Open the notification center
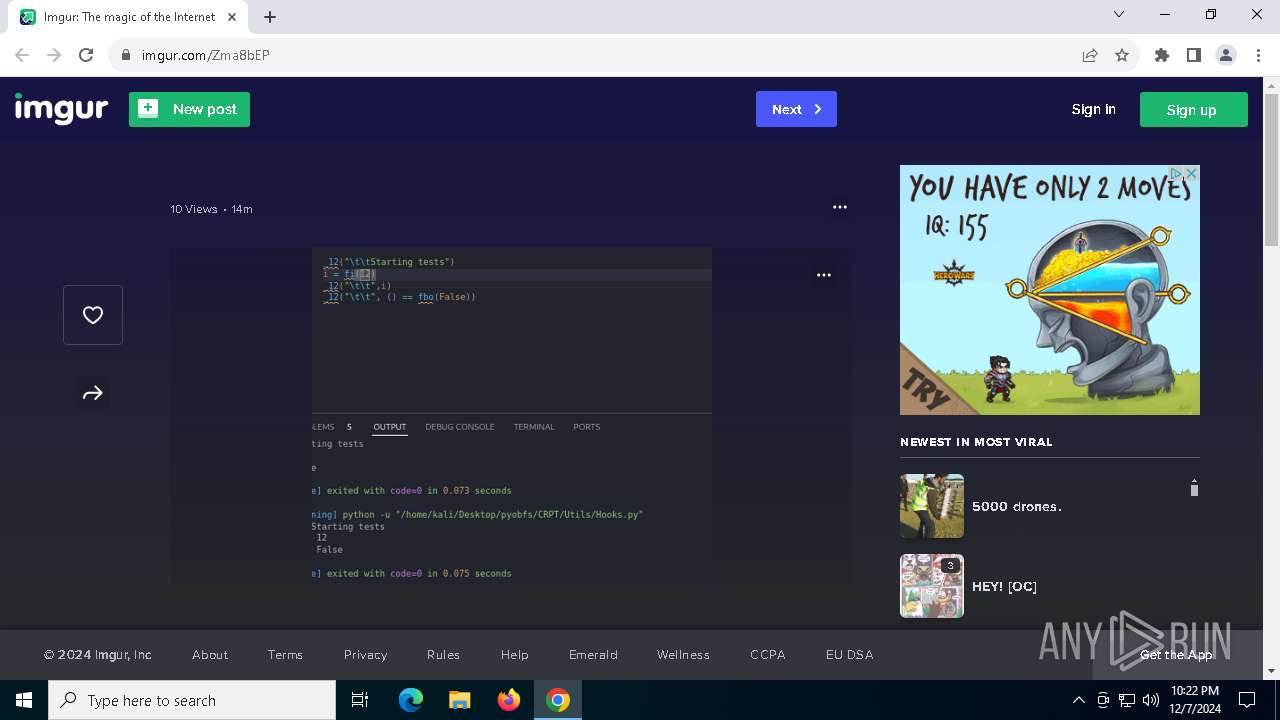1280x720 pixels. pyautogui.click(x=1247, y=700)
